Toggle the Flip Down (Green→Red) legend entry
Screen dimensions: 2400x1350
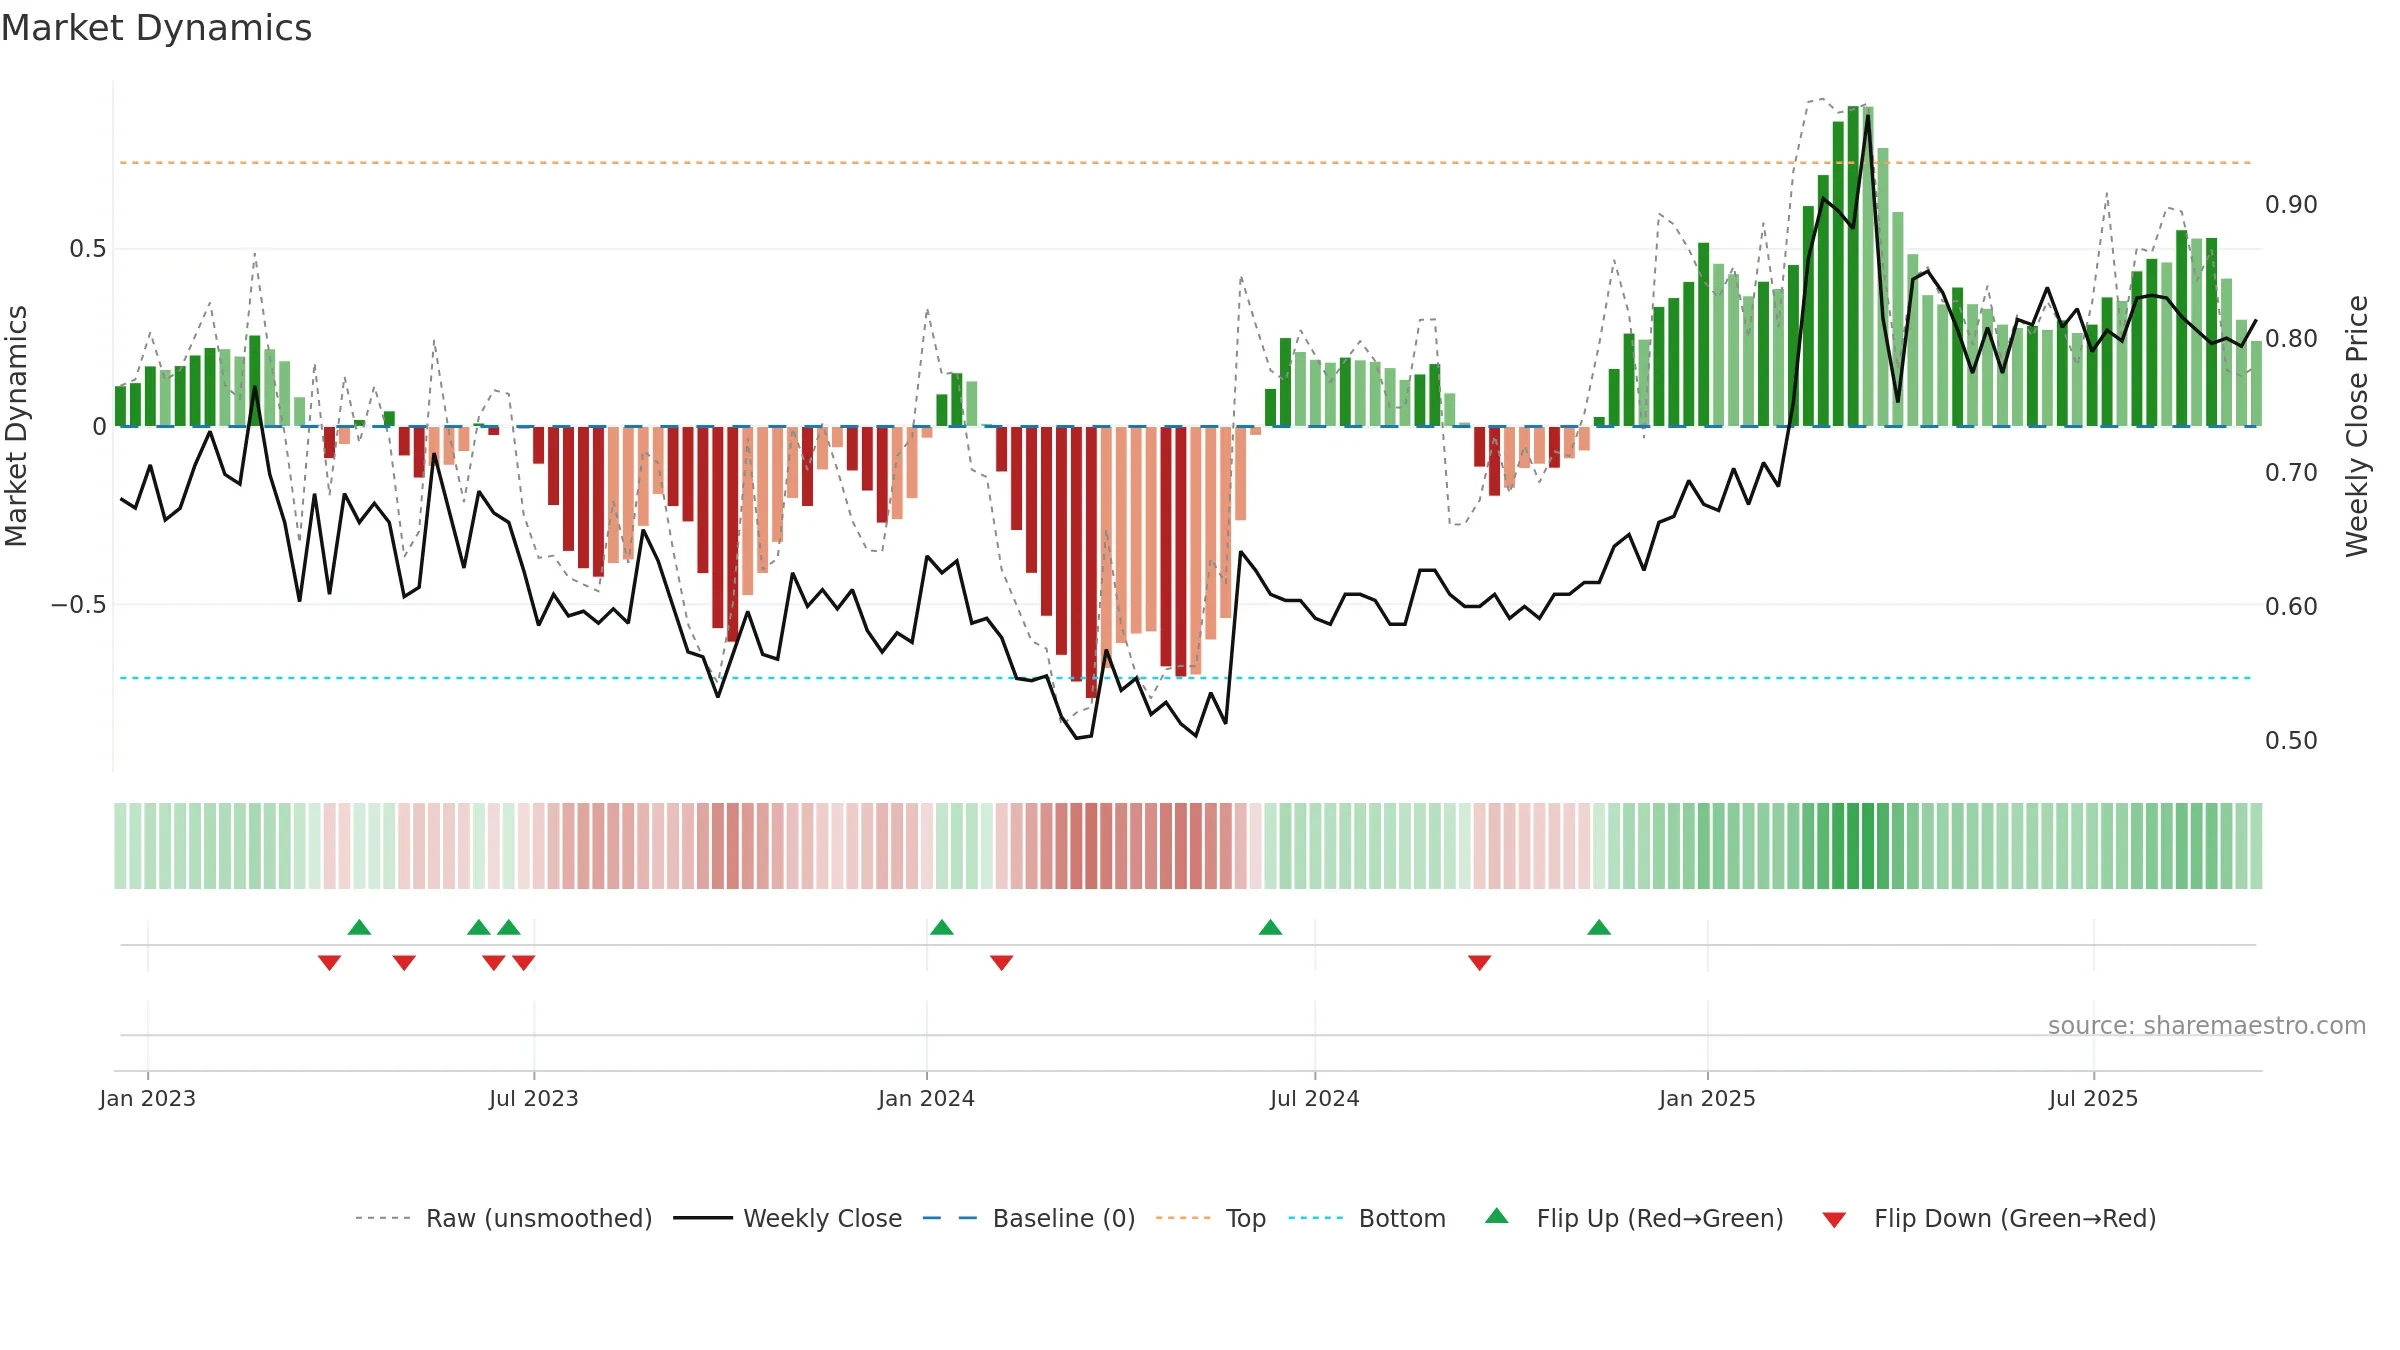click(x=1989, y=1218)
